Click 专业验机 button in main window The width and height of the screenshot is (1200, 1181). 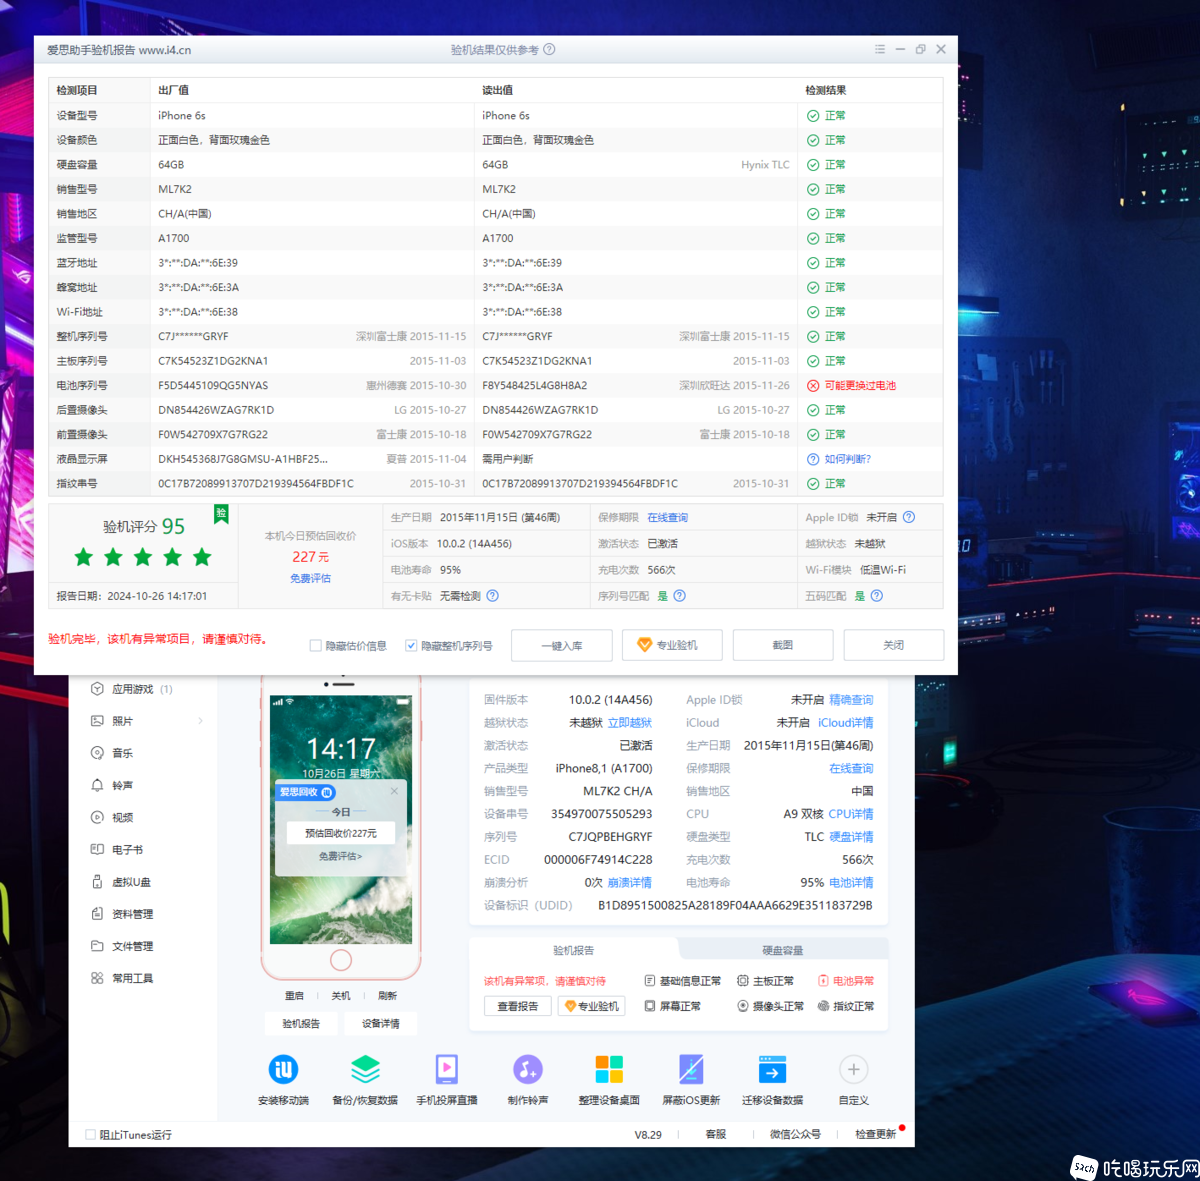point(591,1006)
